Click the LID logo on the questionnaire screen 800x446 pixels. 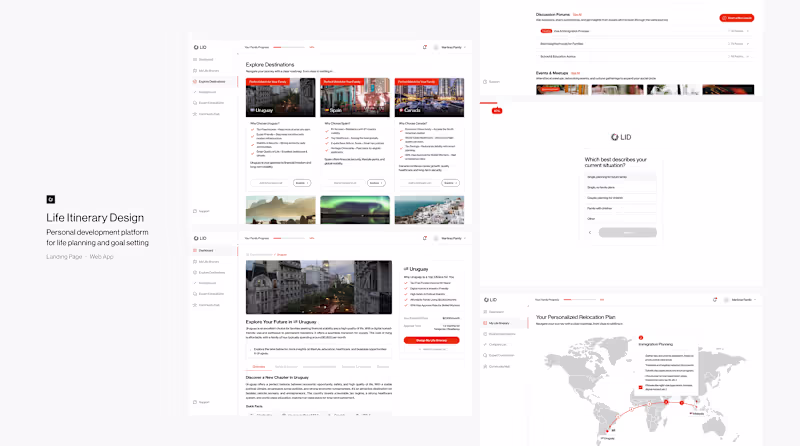tap(621, 137)
